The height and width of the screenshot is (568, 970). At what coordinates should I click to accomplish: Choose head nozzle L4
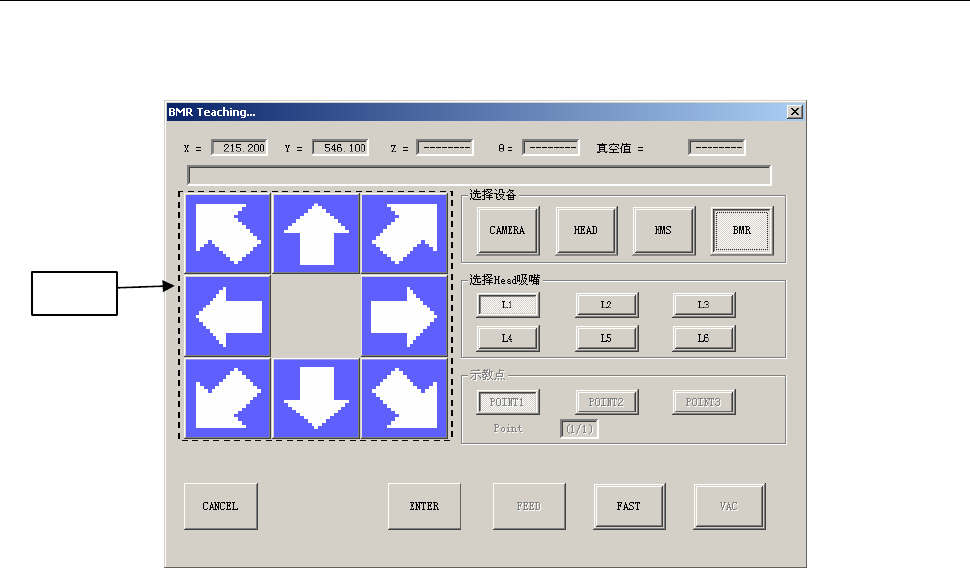point(508,338)
